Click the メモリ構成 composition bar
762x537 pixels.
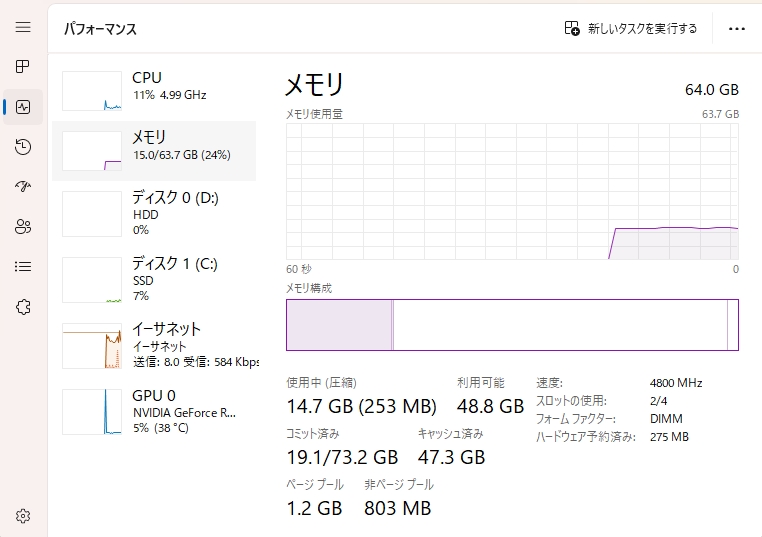(512, 325)
